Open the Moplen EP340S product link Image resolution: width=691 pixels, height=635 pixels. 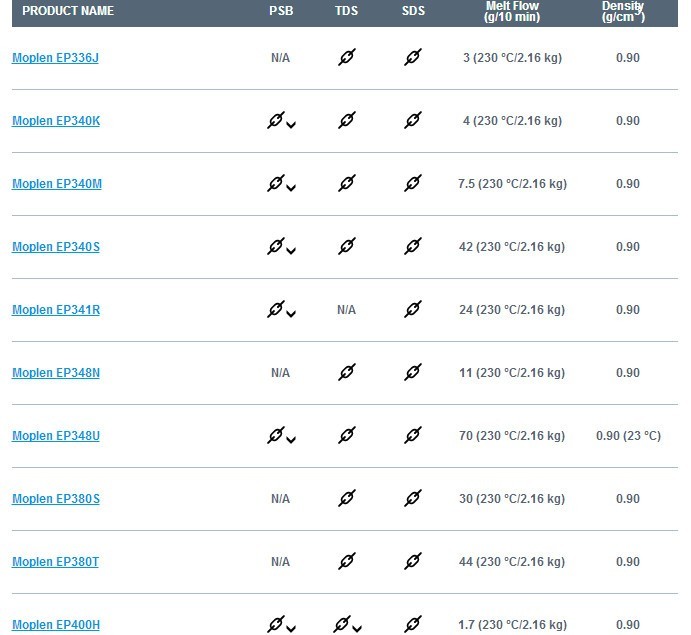56,247
